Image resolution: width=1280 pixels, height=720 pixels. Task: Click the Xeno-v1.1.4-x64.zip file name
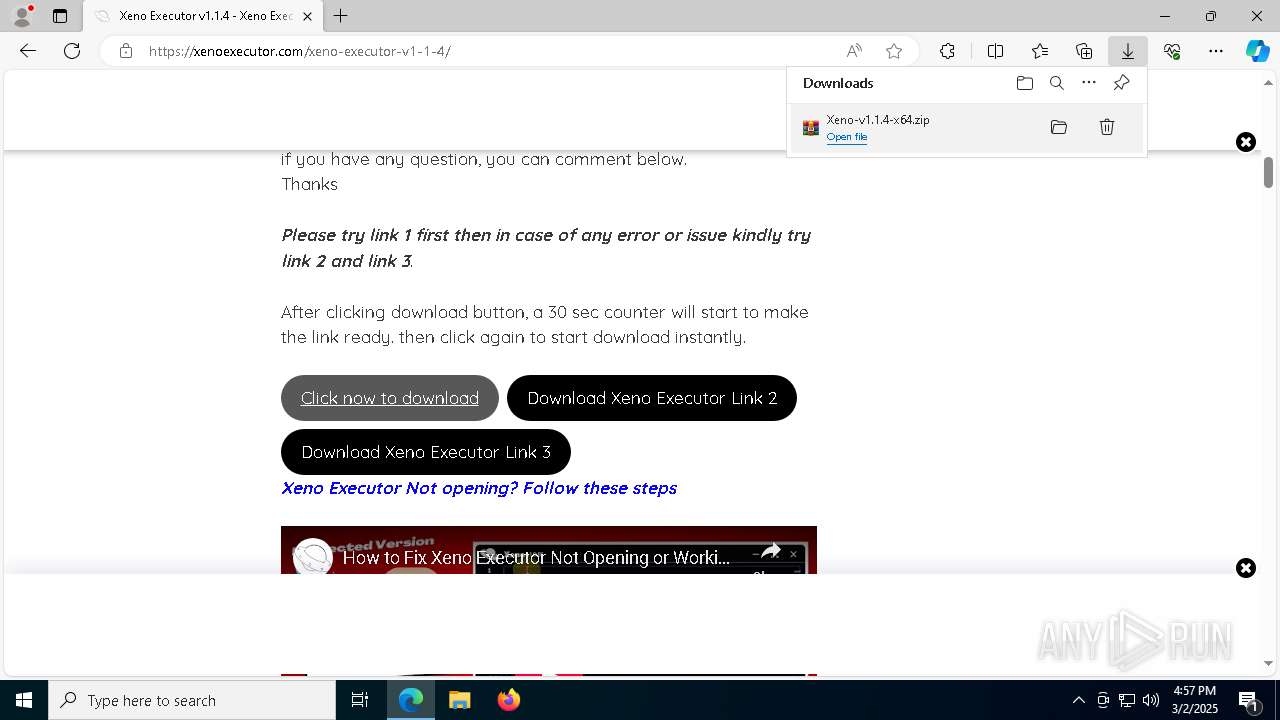point(878,119)
